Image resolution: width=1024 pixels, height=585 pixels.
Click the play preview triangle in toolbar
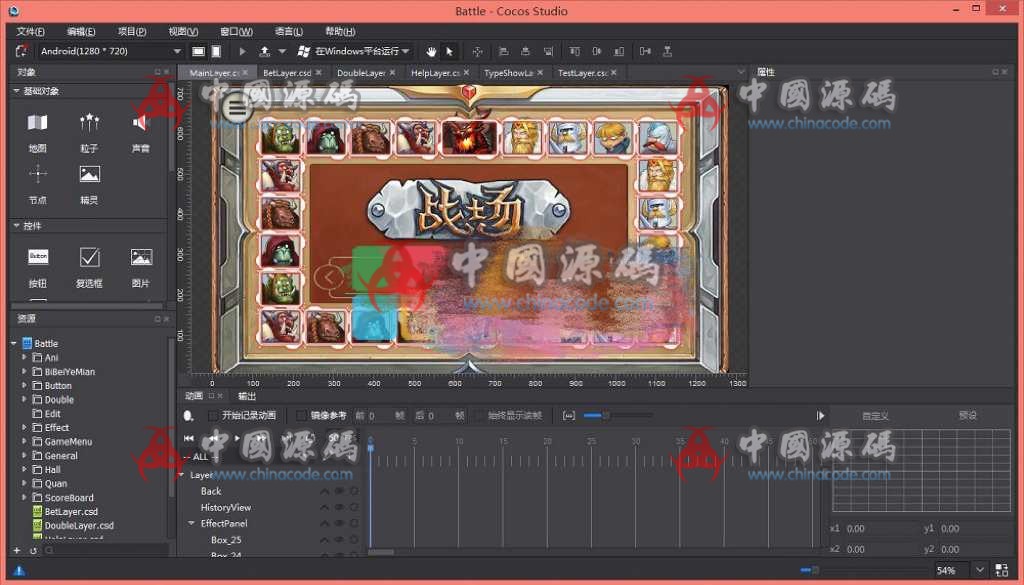click(x=242, y=51)
